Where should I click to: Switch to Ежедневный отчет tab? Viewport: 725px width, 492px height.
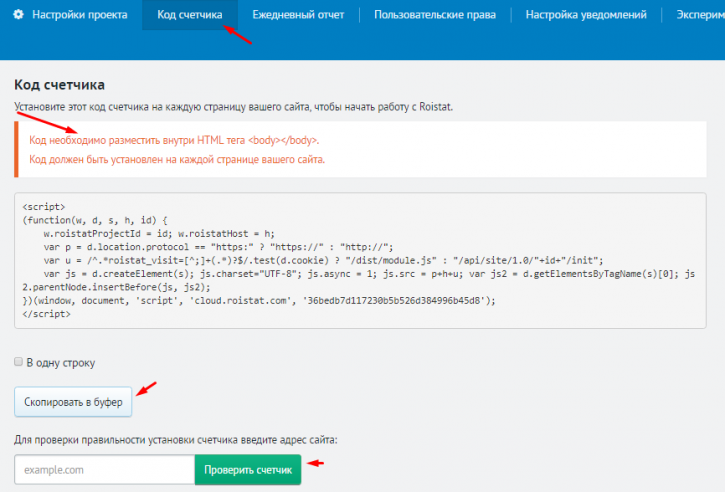pos(298,15)
